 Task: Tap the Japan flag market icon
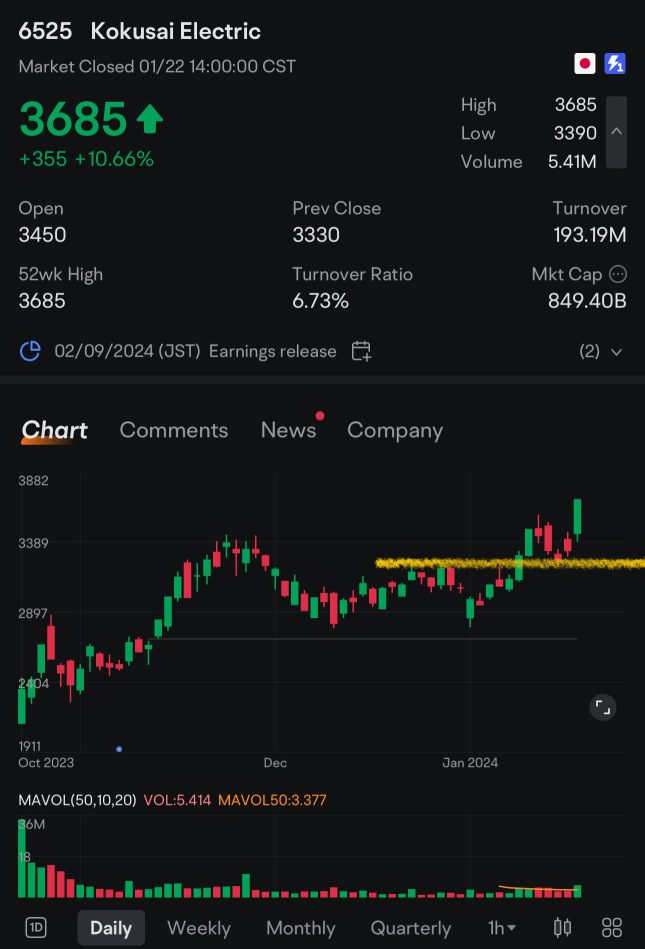(584, 64)
